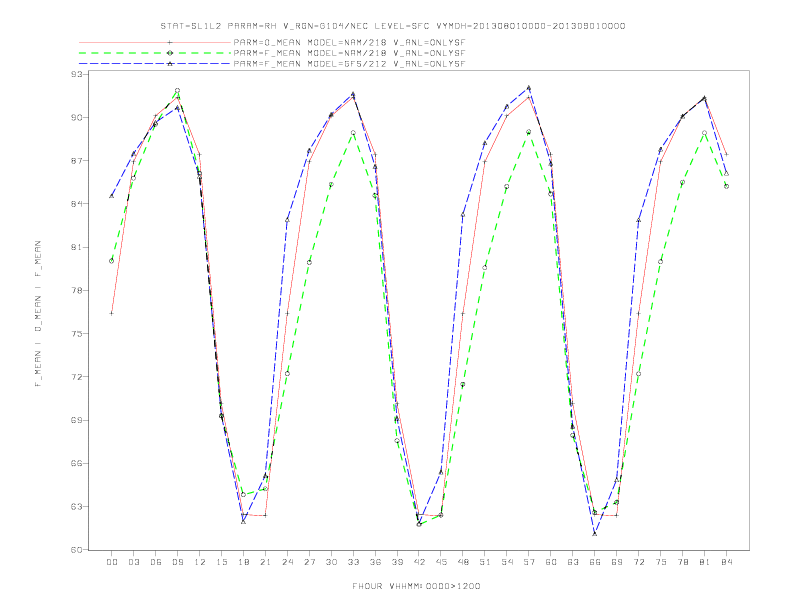
Task: Click the x-axis label FHOUR VHHMM:0000>1200
Action: point(417,586)
